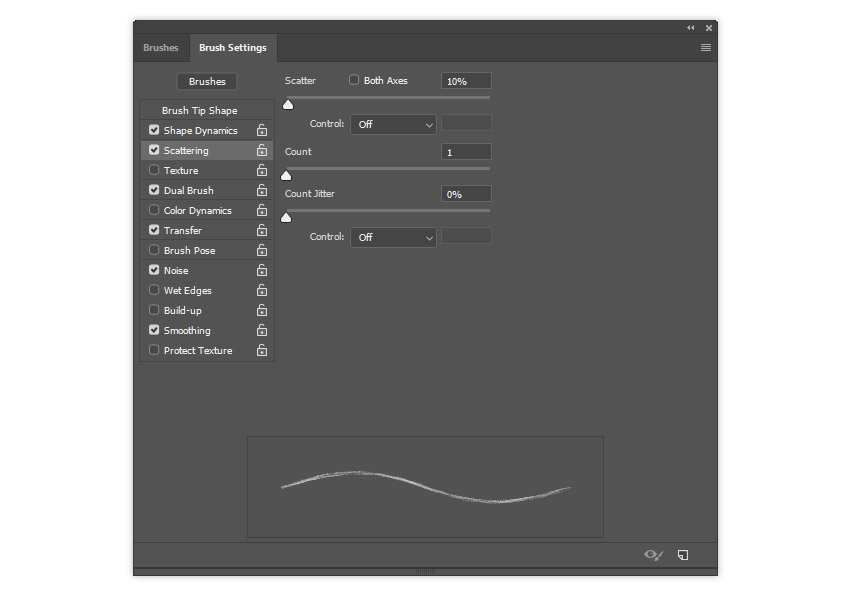Toggle lock icon for Noise
The image size is (850, 596).
point(262,270)
